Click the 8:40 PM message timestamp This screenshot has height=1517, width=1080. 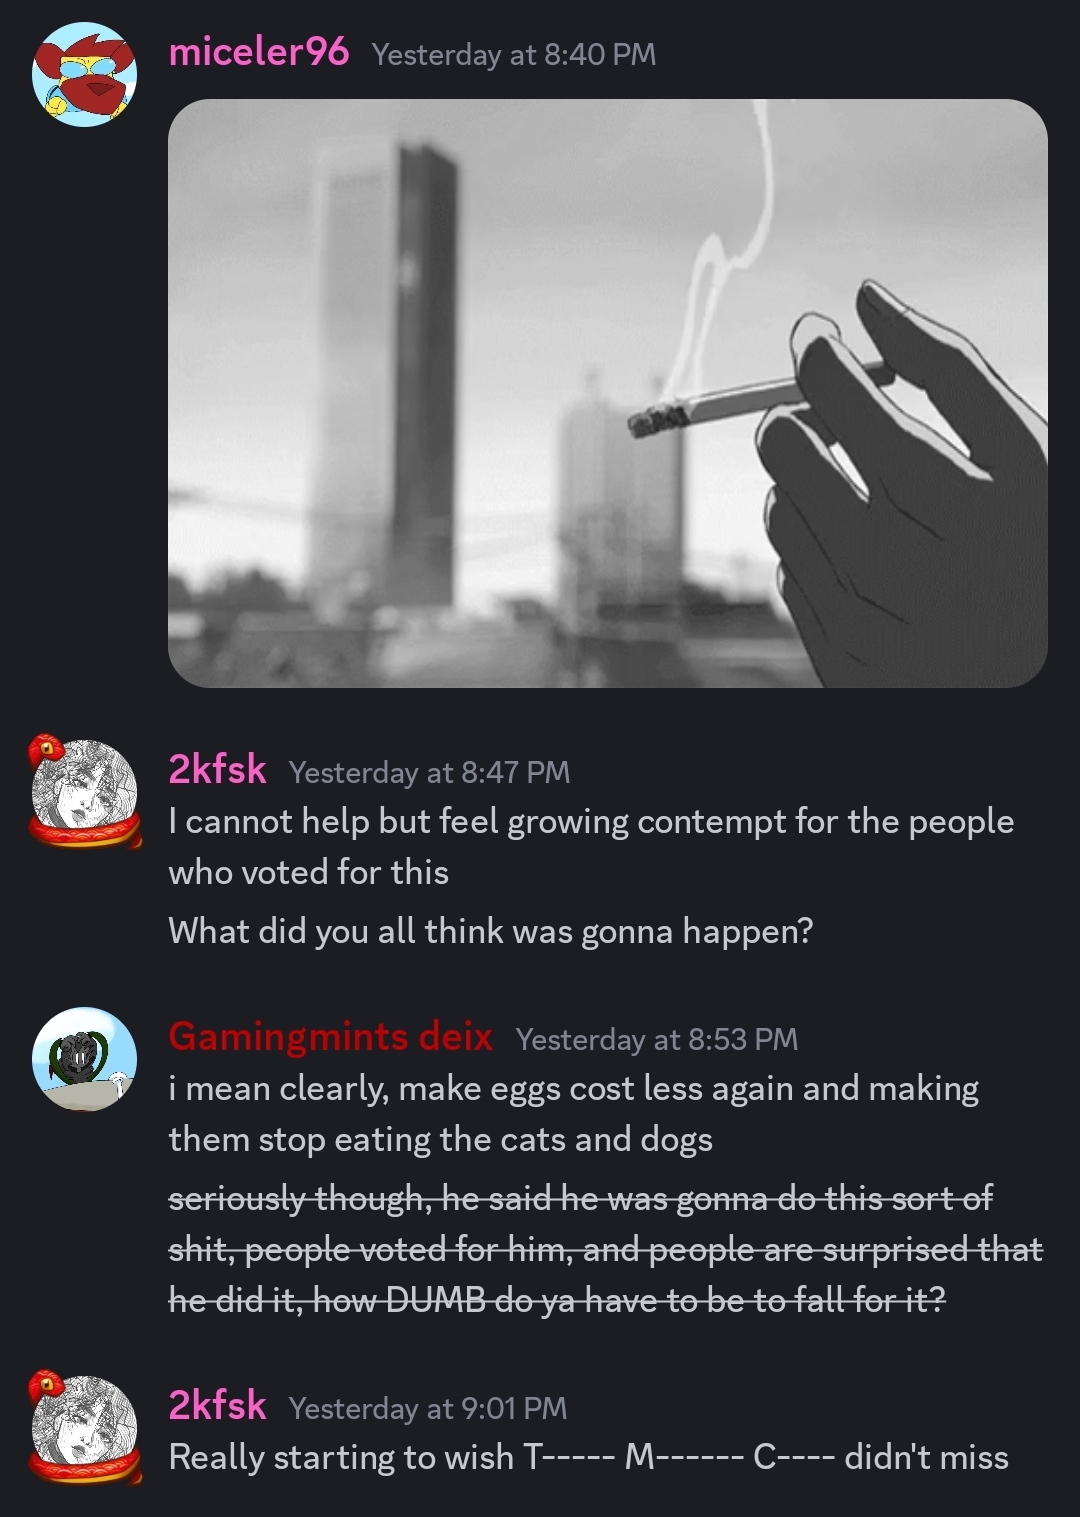pyautogui.click(x=514, y=54)
